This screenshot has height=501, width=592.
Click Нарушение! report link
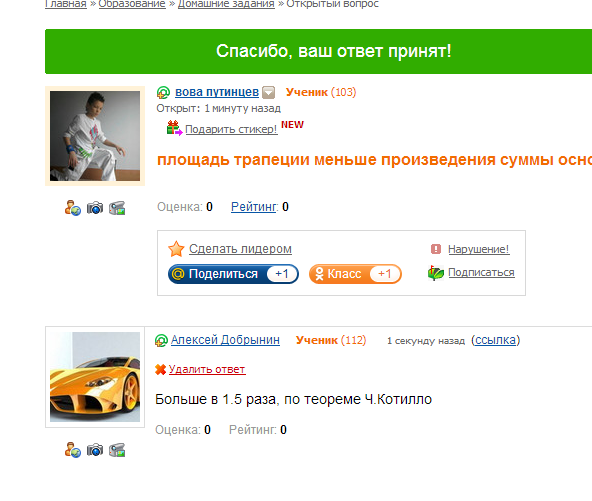[x=479, y=249]
